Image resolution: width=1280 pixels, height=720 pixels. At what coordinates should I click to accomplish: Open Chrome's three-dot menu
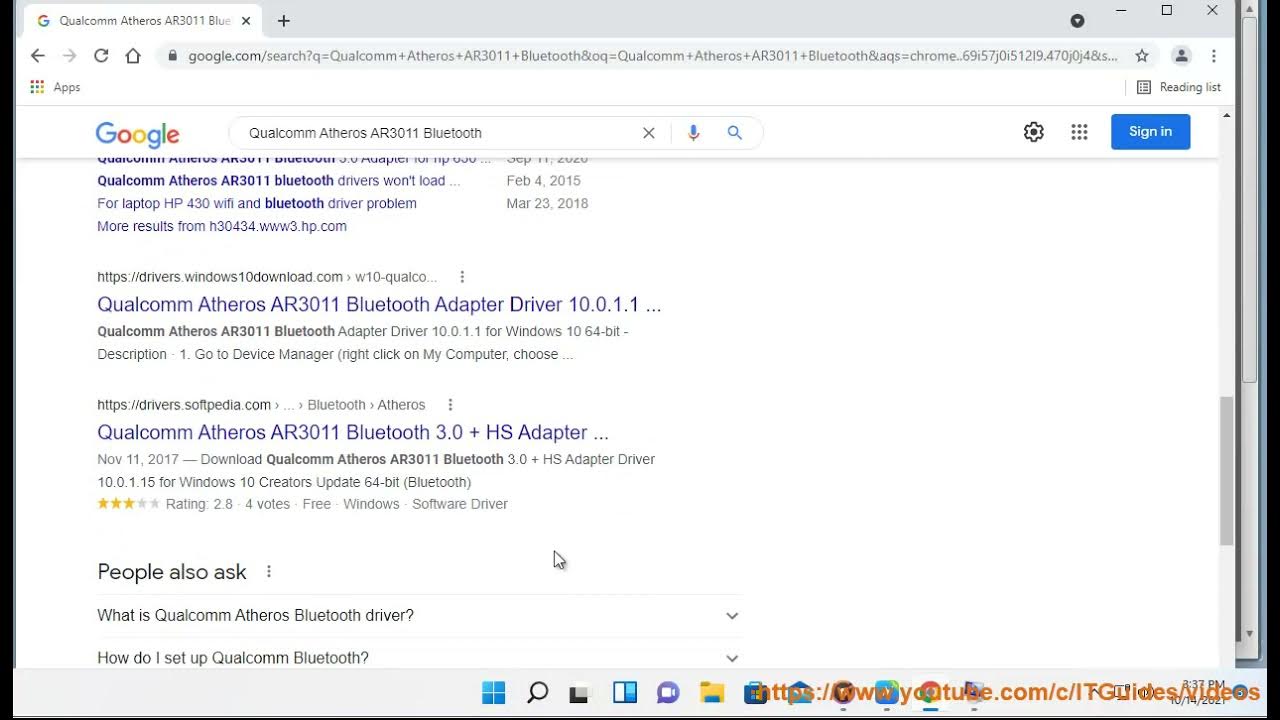[x=1214, y=56]
